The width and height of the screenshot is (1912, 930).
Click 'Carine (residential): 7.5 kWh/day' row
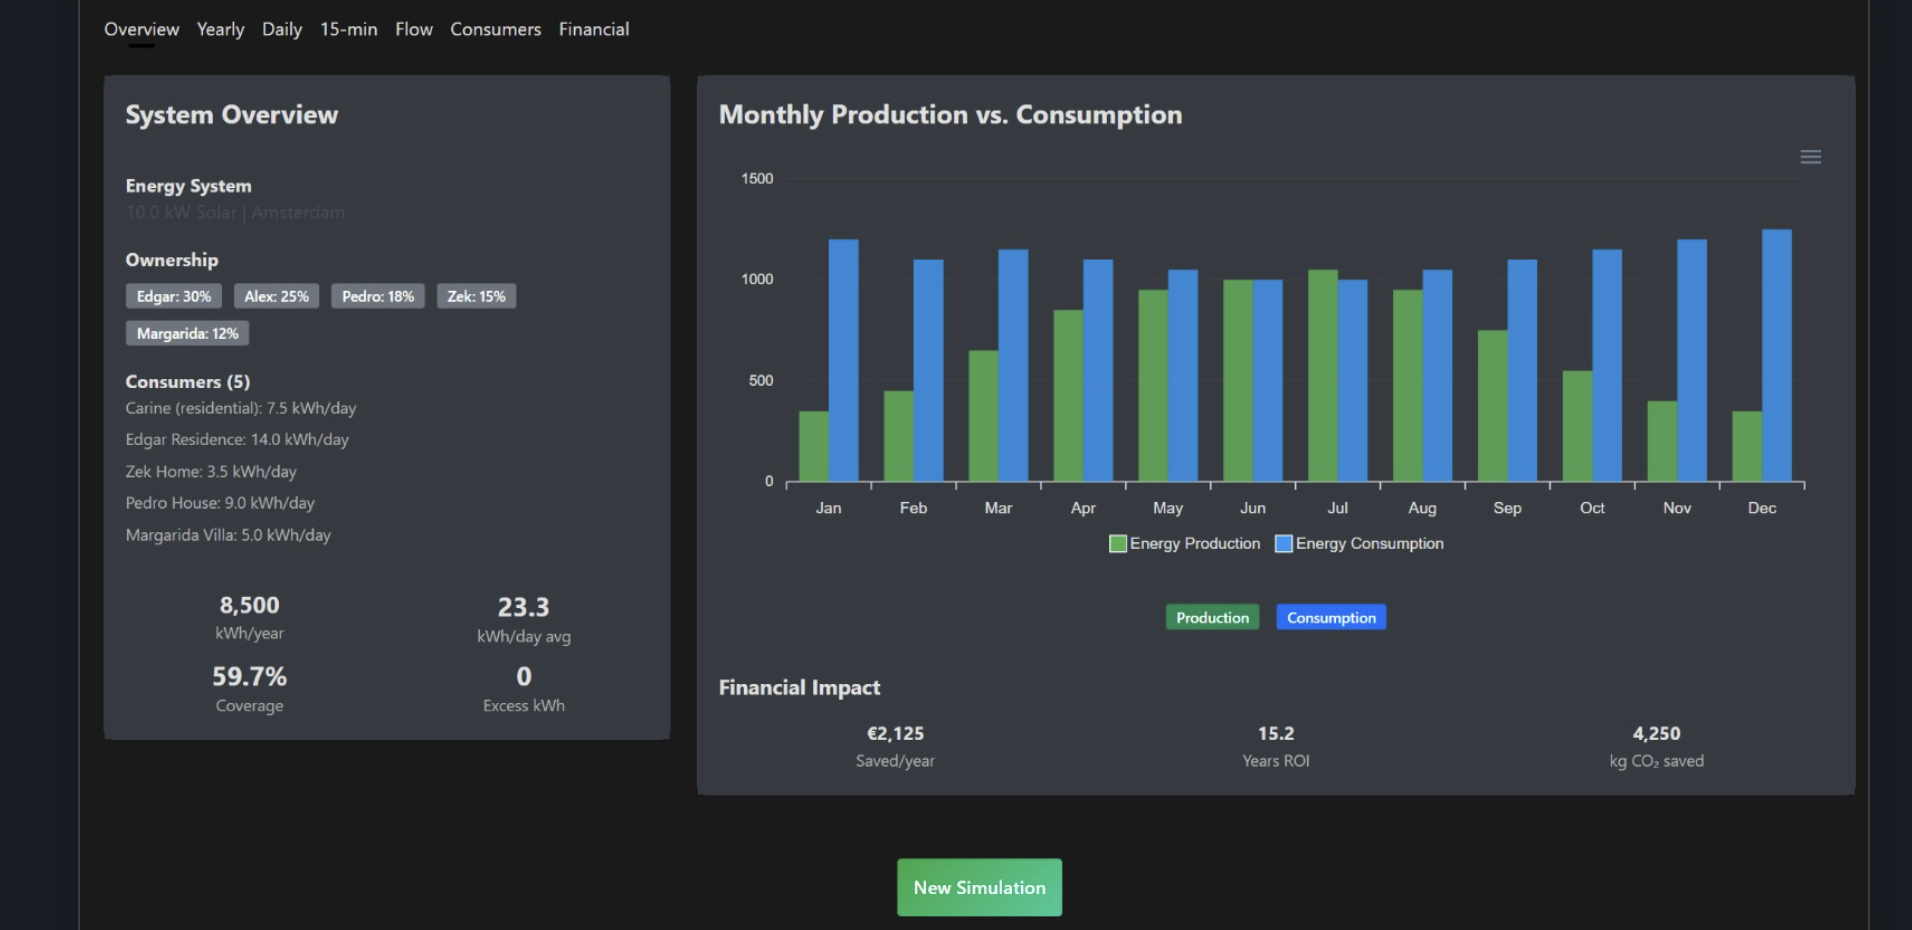[x=241, y=408]
